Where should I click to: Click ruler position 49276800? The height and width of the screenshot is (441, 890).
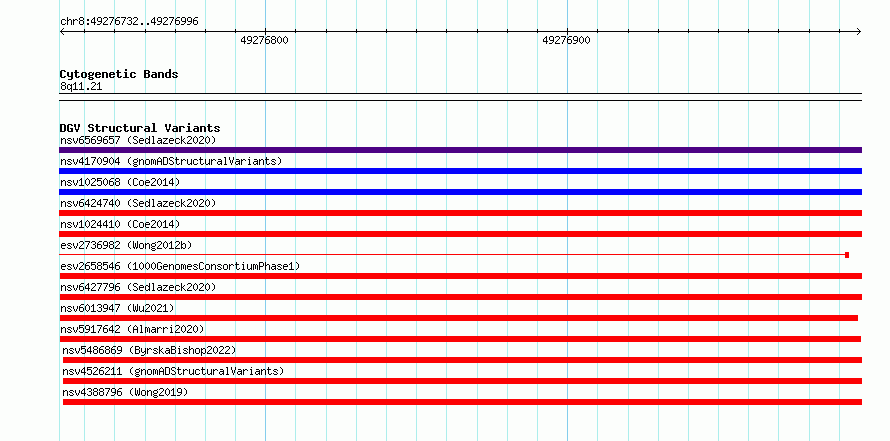264,40
